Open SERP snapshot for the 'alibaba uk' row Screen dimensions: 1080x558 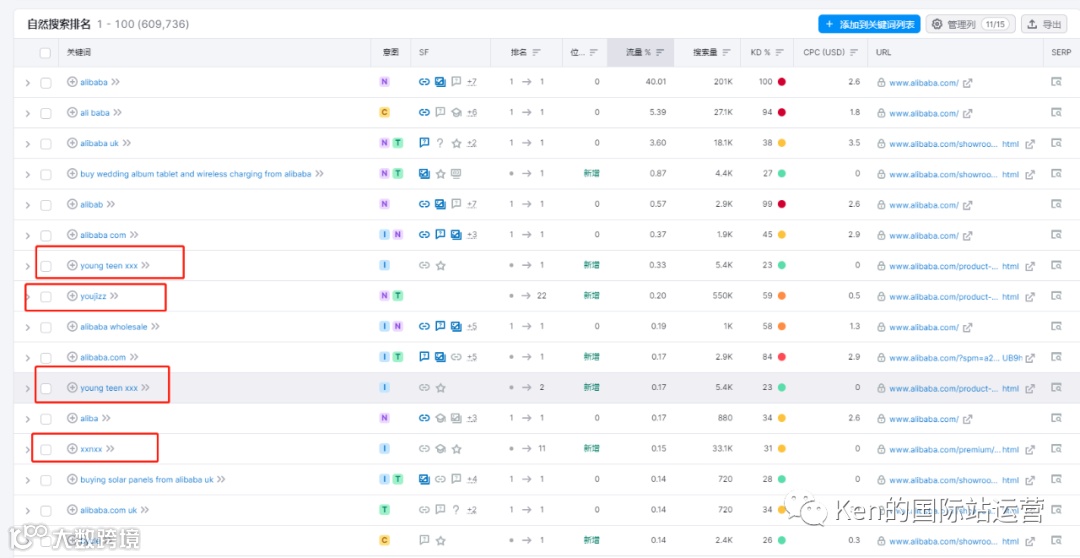tap(1056, 143)
